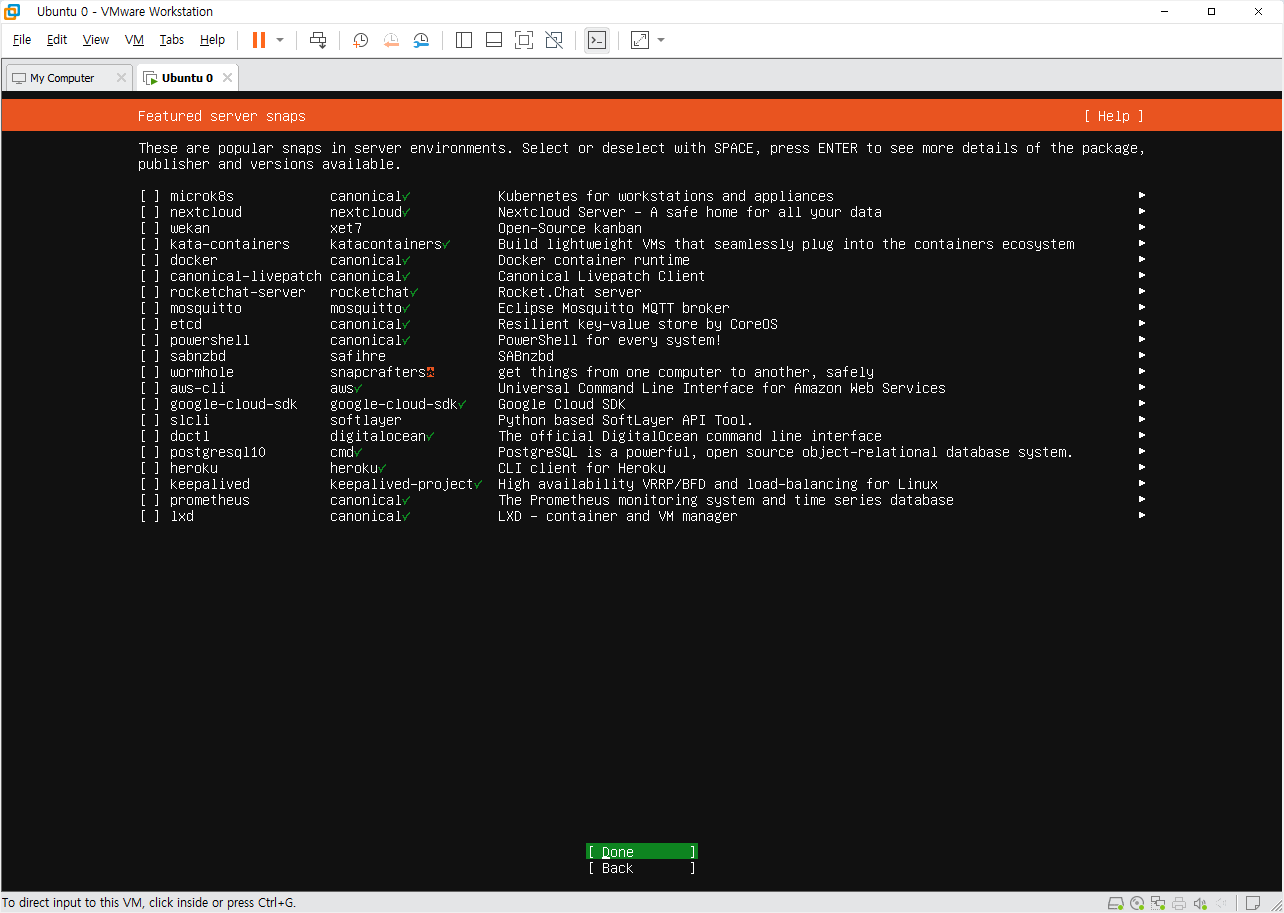1284x913 pixels.
Task: Click the orange Pause VM button
Action: [259, 40]
